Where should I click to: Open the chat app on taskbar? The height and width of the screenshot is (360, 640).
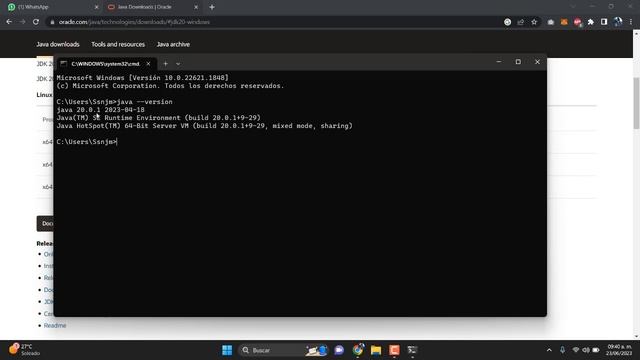click(x=339, y=350)
